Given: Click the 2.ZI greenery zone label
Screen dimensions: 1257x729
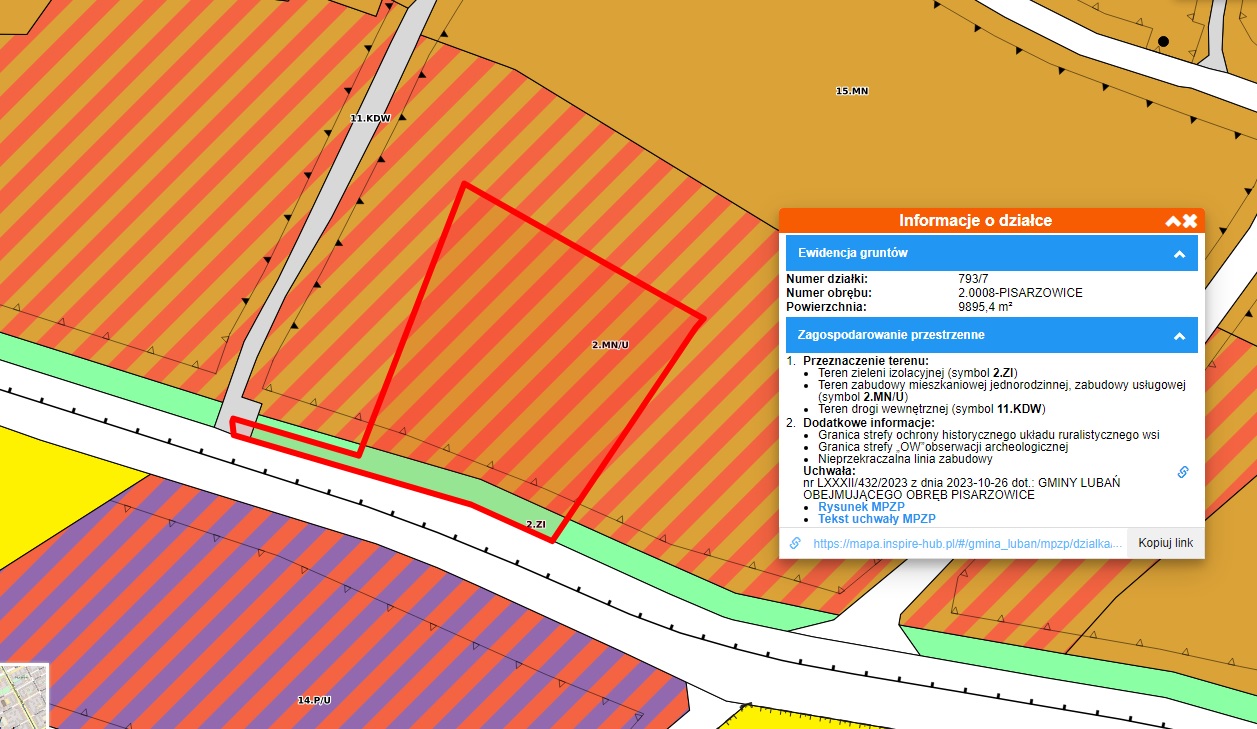Looking at the screenshot, I should (x=536, y=524).
